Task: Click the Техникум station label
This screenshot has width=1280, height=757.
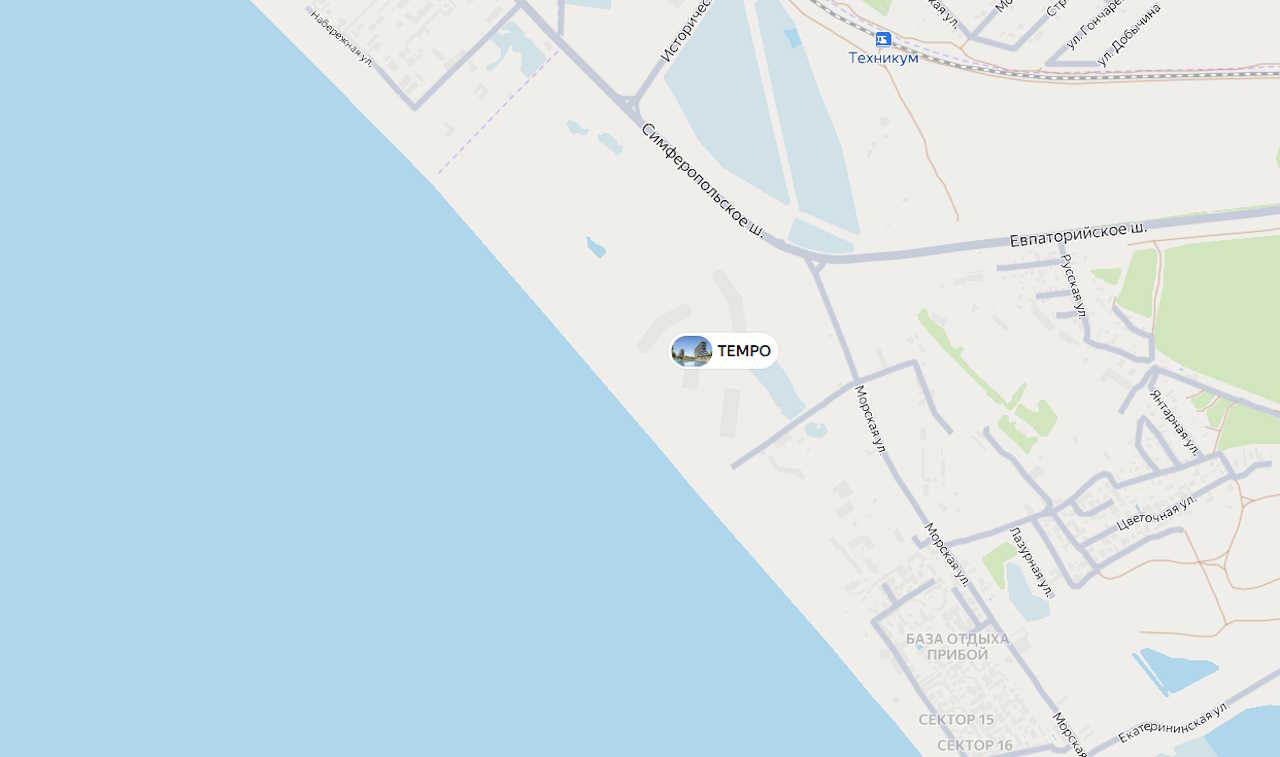Action: click(883, 58)
